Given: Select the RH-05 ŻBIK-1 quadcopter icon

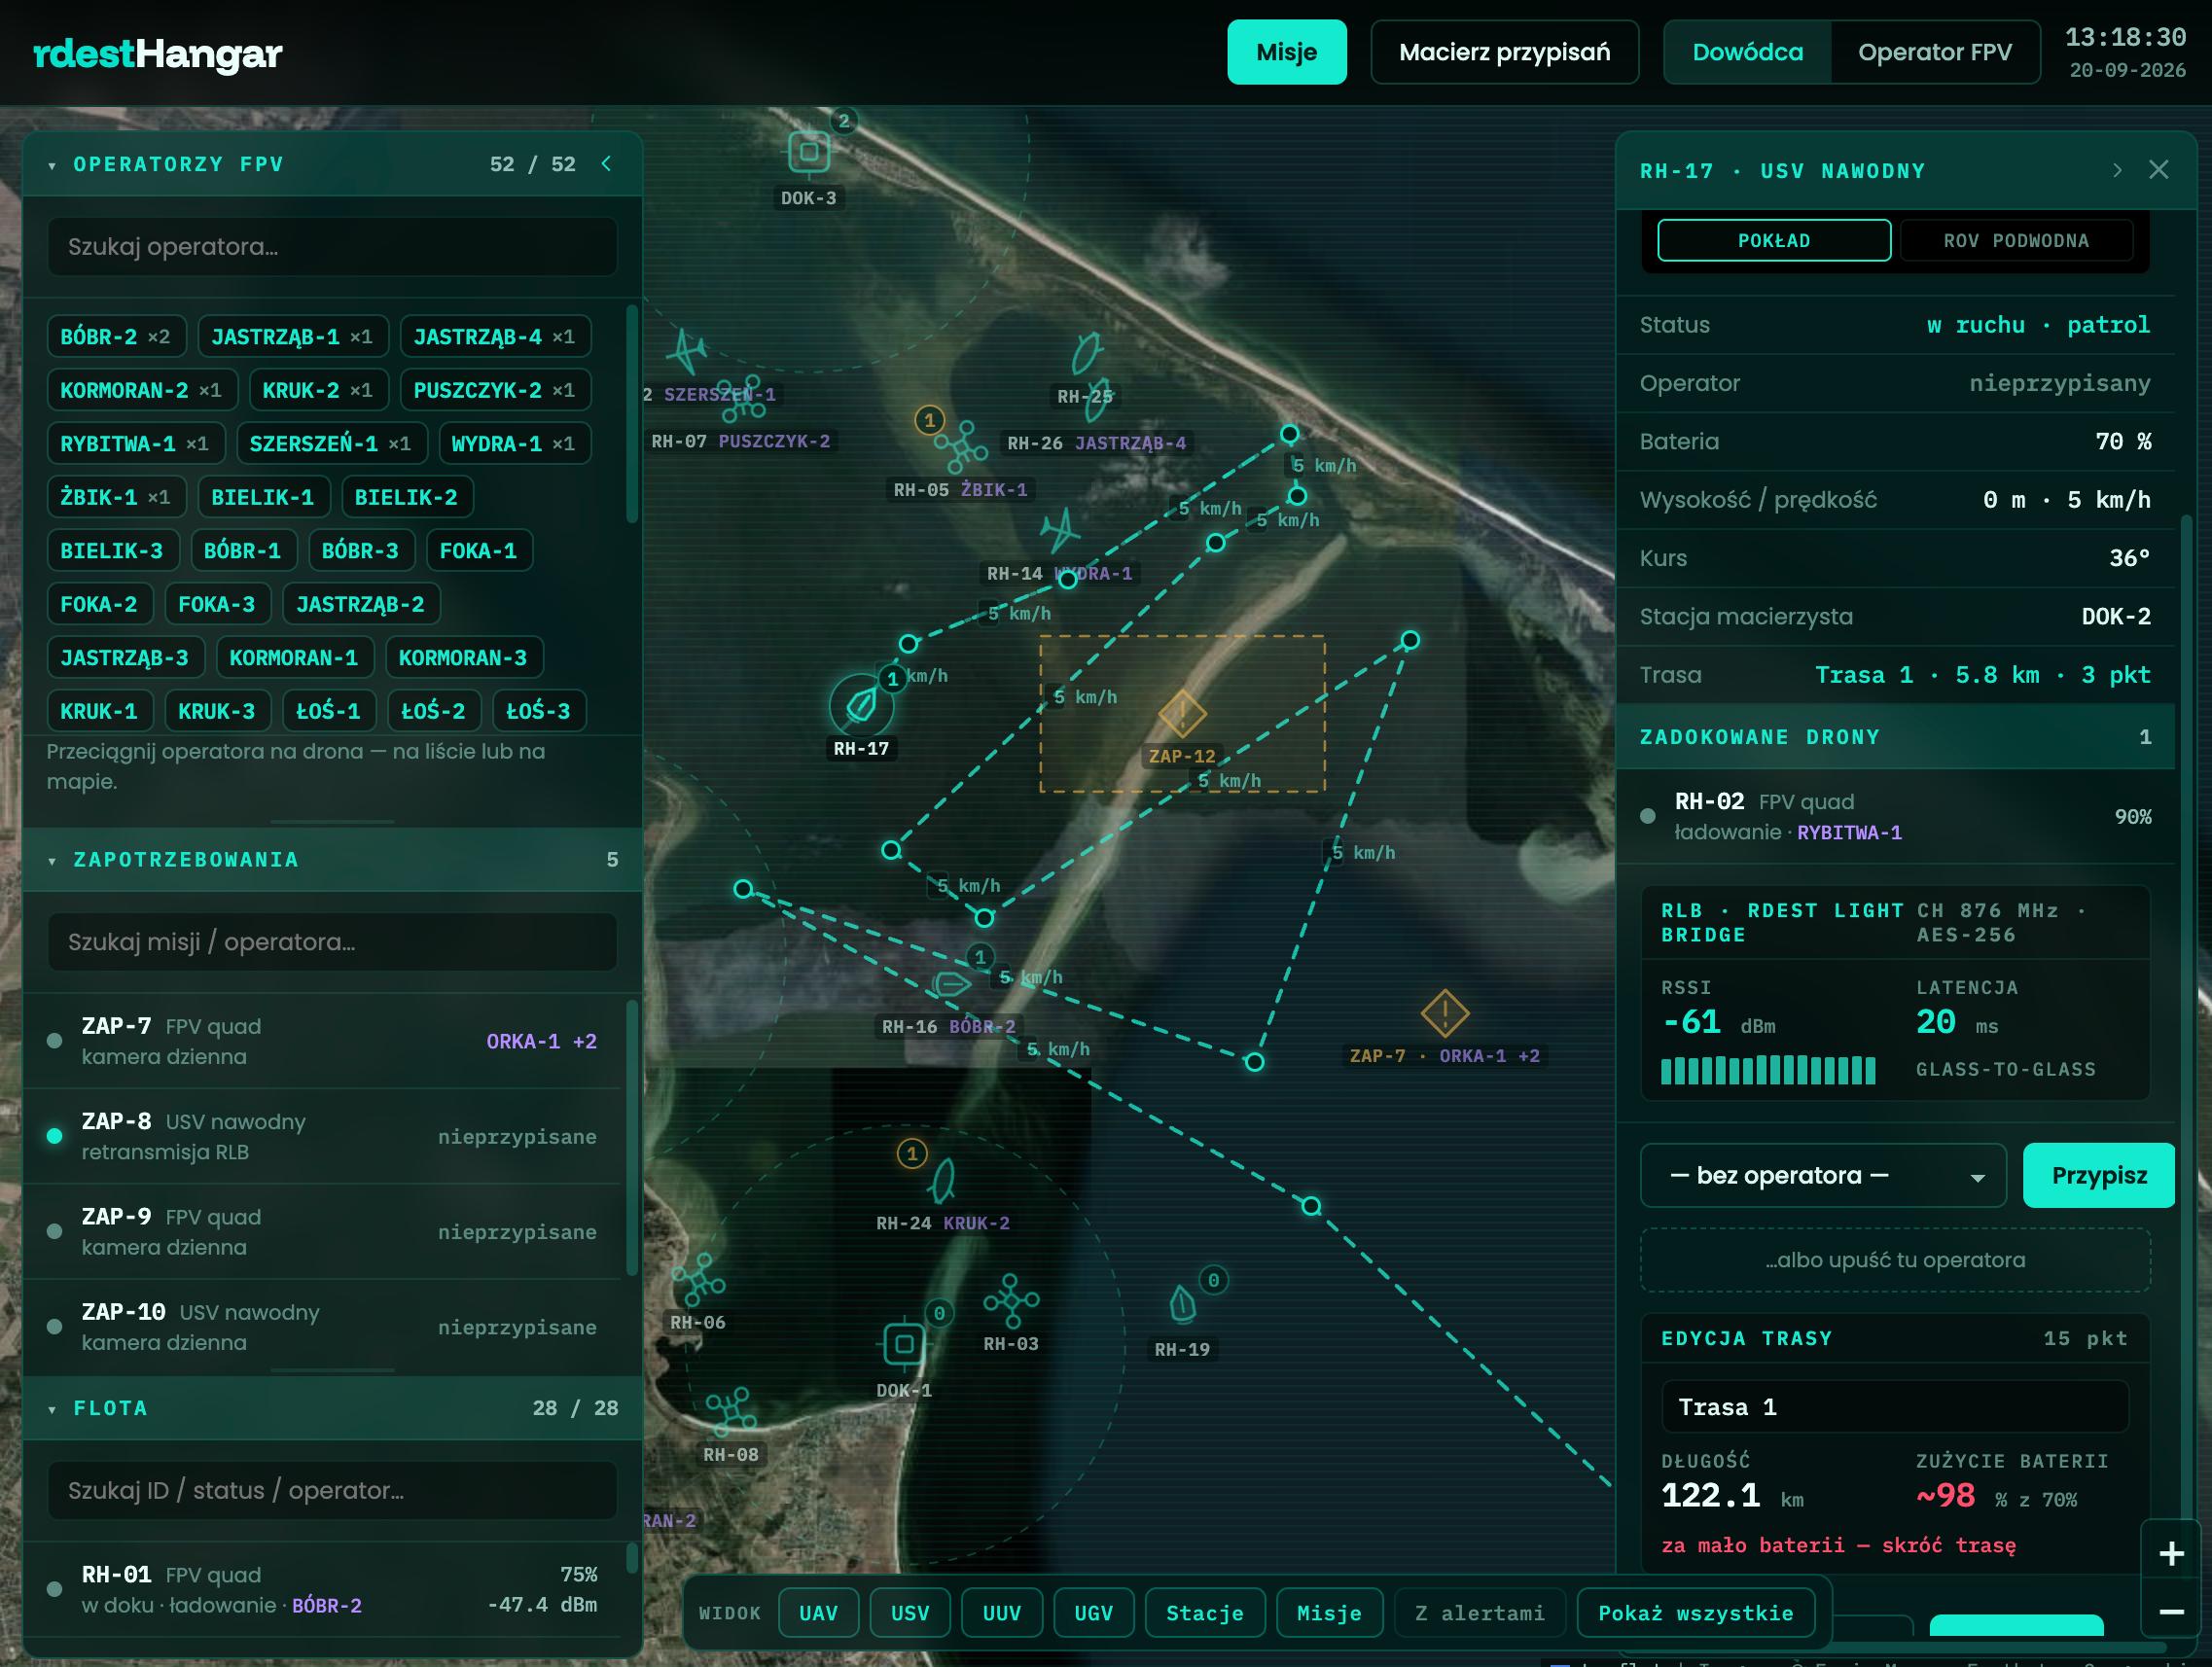Looking at the screenshot, I should point(962,446).
